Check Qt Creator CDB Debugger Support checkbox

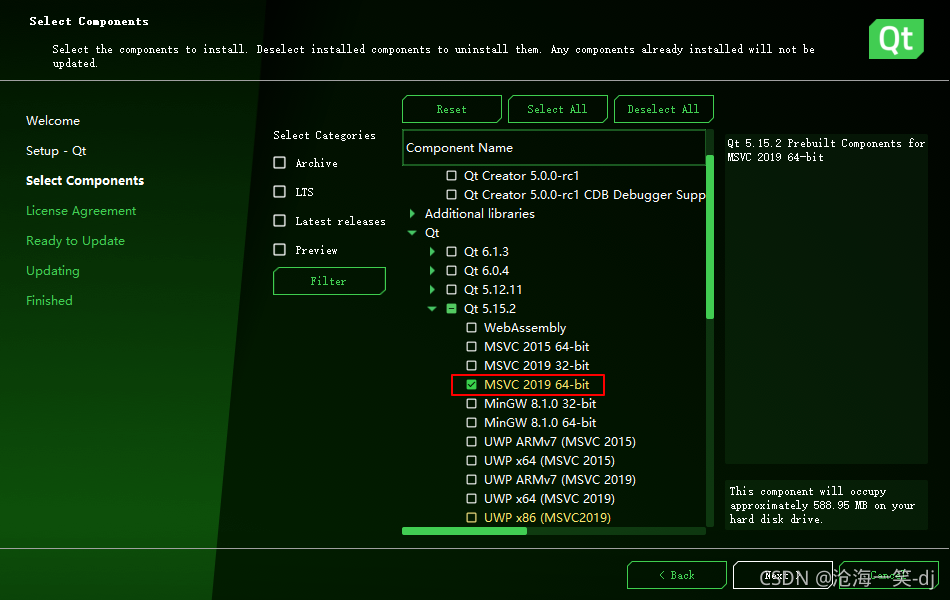click(x=451, y=195)
